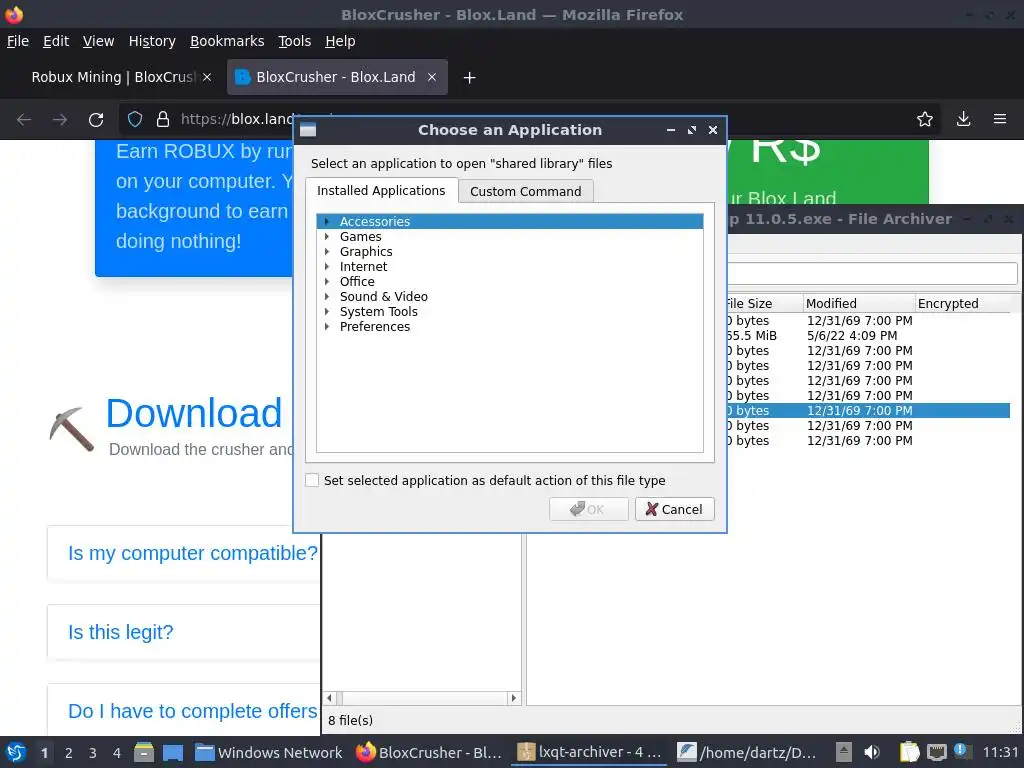Screen dimensions: 1024x768
Task: Open the Help menu in Firefox
Action: (340, 41)
